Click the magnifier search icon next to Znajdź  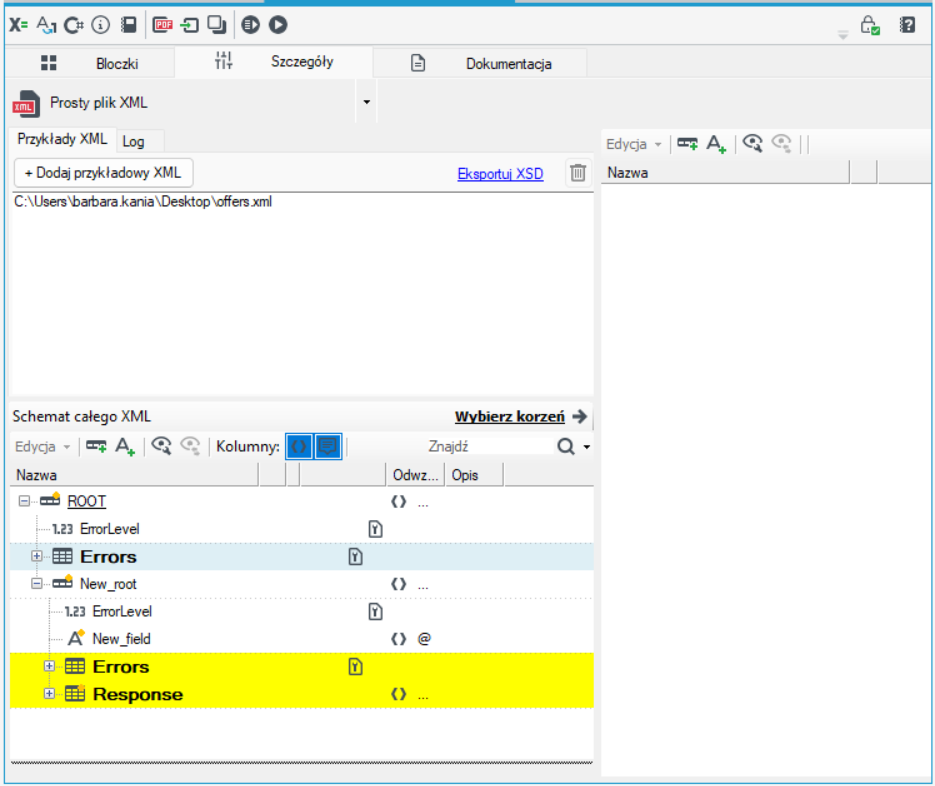[x=566, y=447]
